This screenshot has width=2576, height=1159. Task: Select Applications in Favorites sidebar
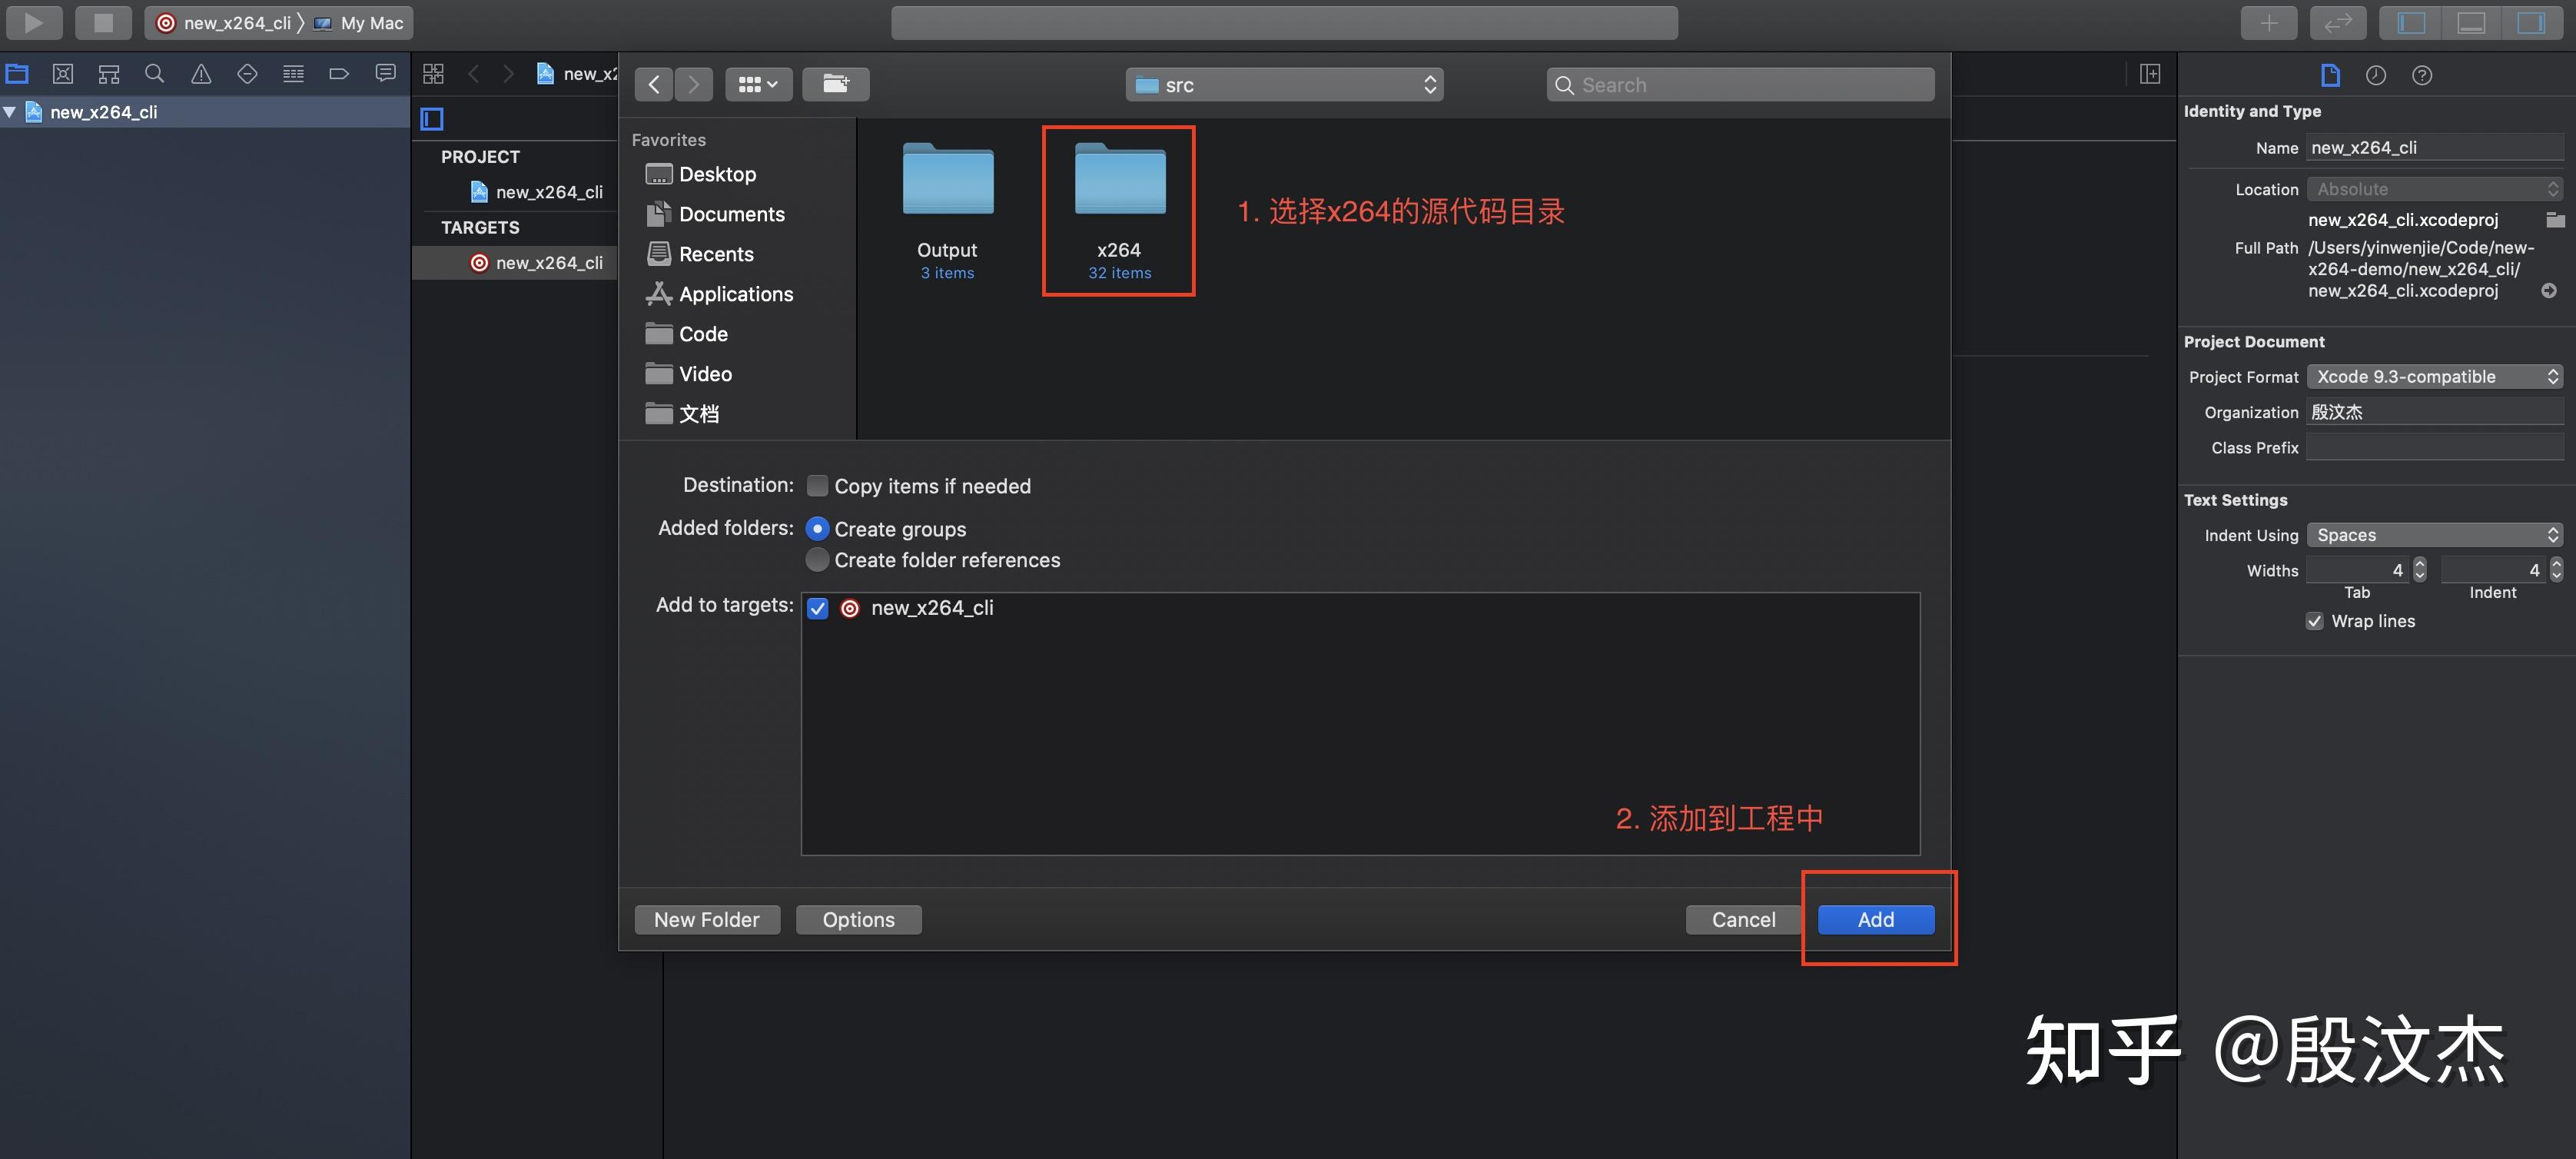735,294
